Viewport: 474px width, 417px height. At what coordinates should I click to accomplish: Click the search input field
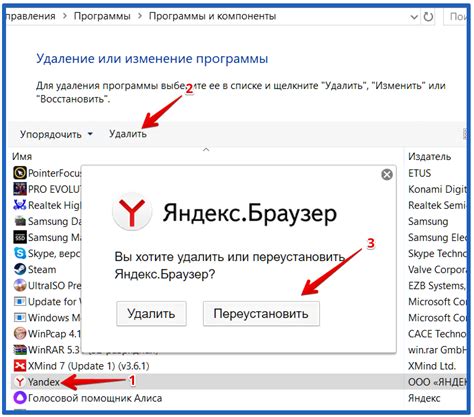point(455,16)
